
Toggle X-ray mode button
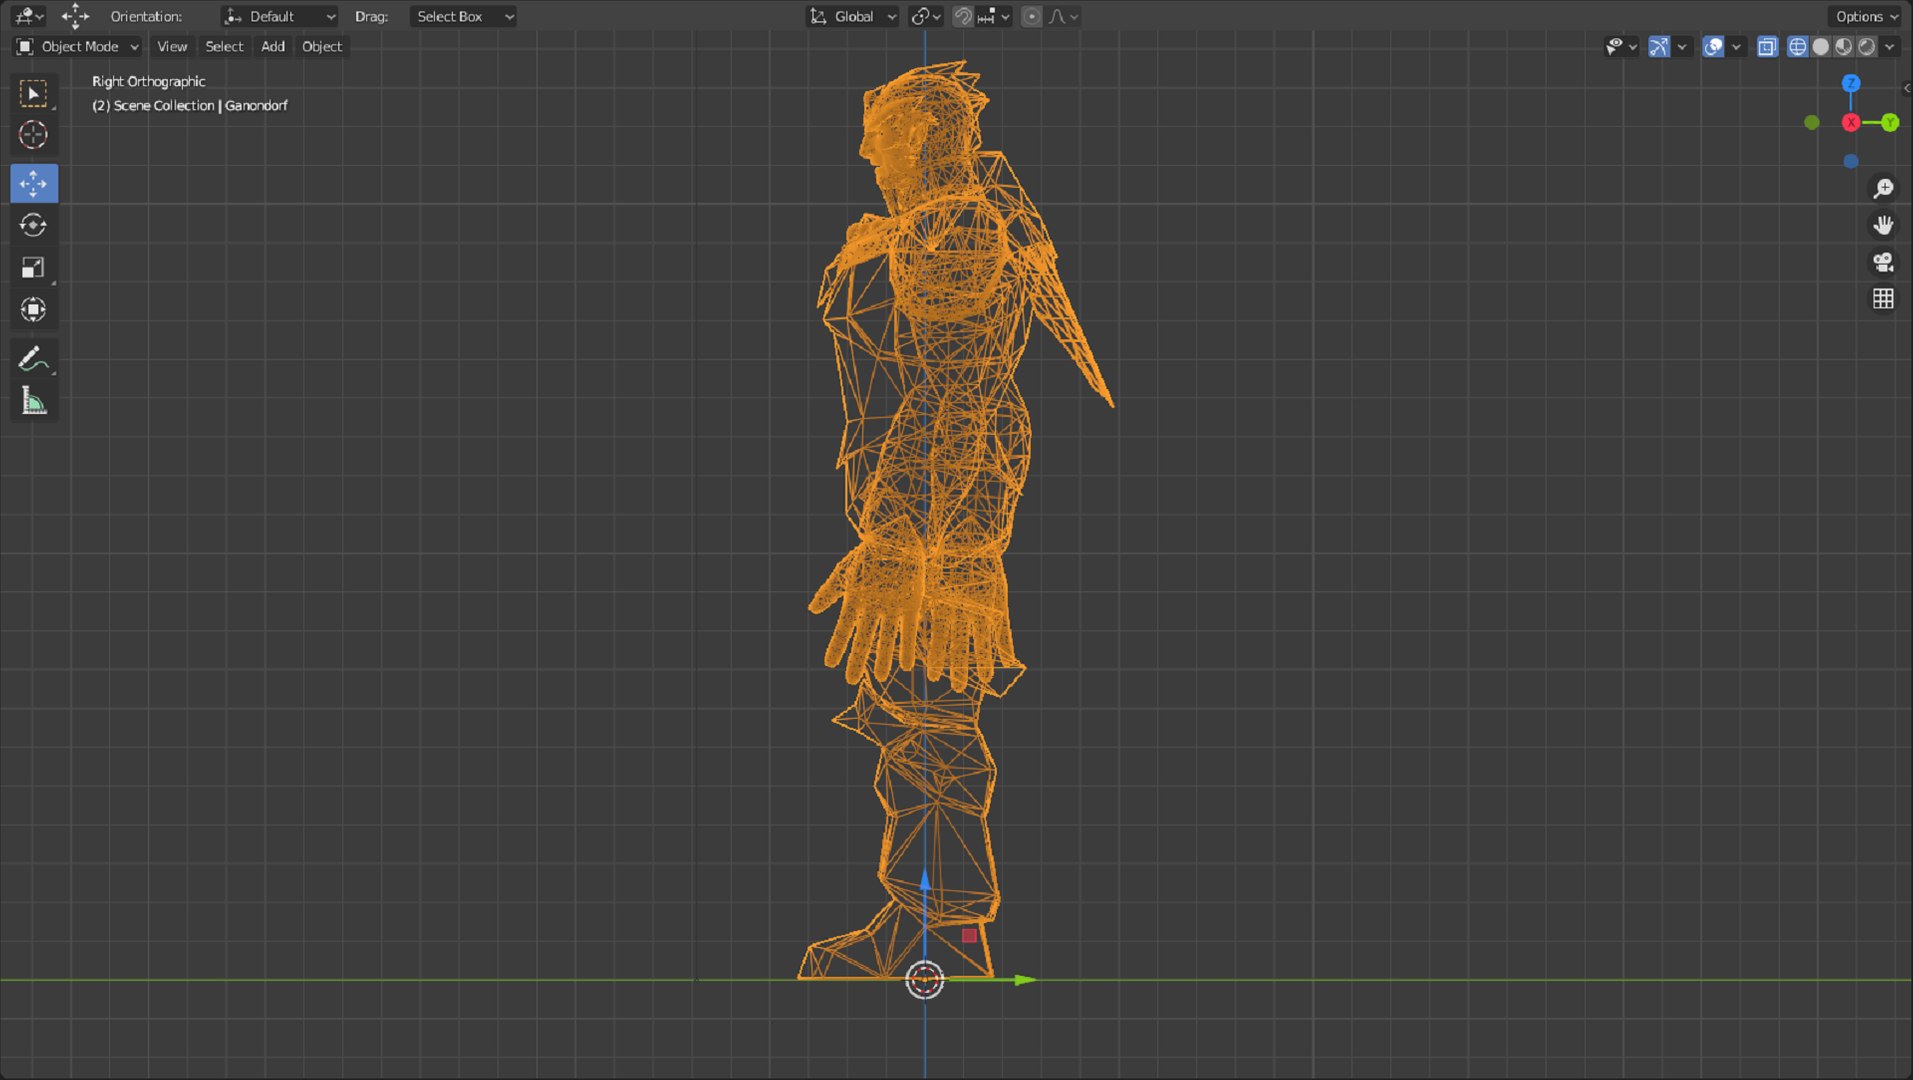pos(1767,46)
